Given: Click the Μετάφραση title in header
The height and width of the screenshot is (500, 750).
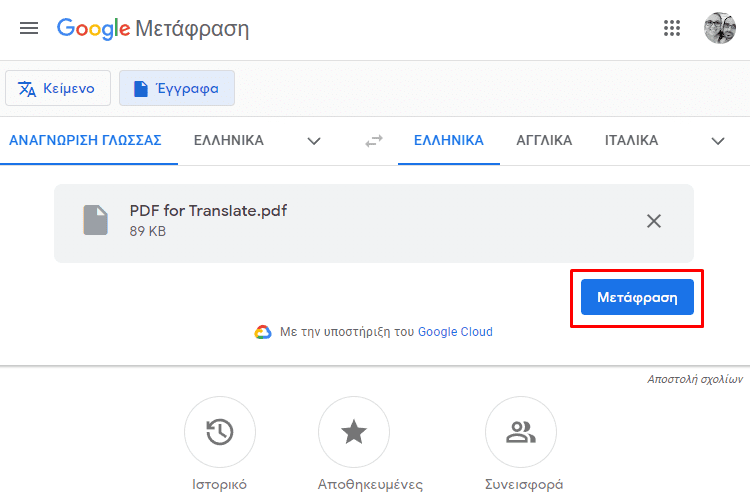Looking at the screenshot, I should 192,29.
